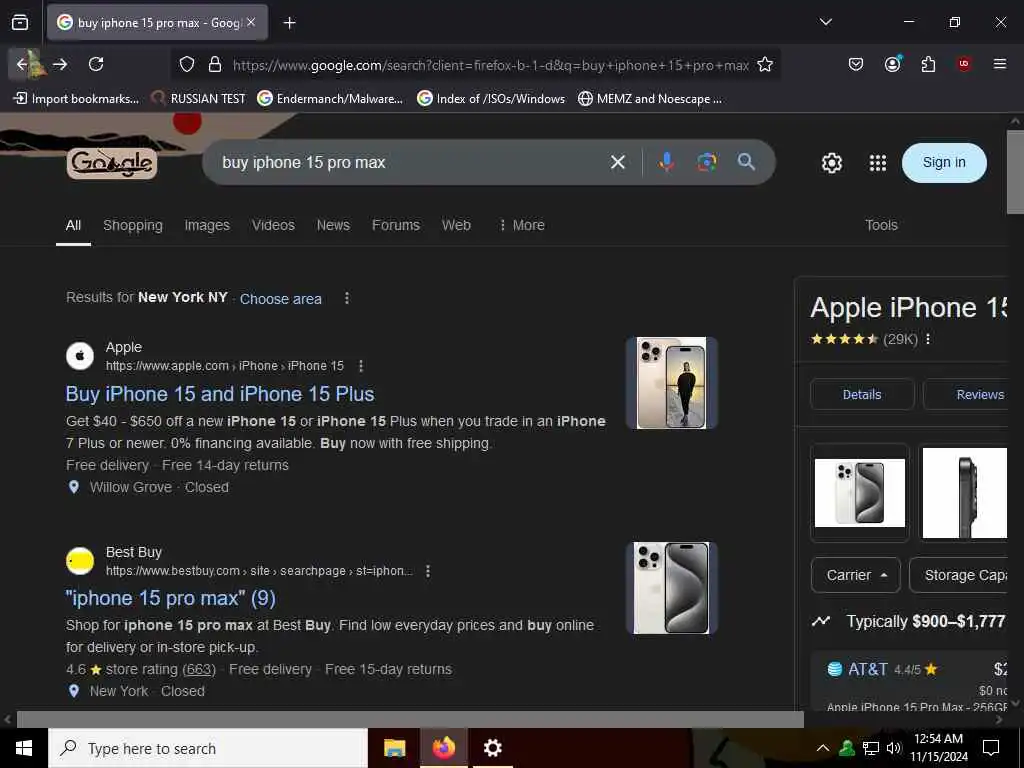Show hidden system tray icons

[822, 748]
